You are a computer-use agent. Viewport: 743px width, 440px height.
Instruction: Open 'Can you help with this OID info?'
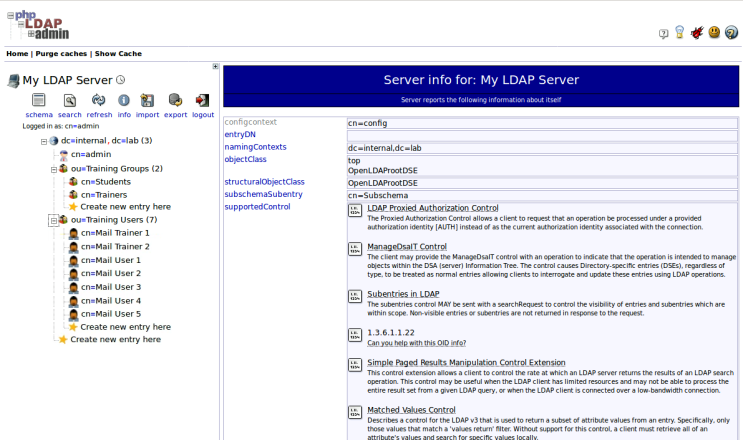417,343
